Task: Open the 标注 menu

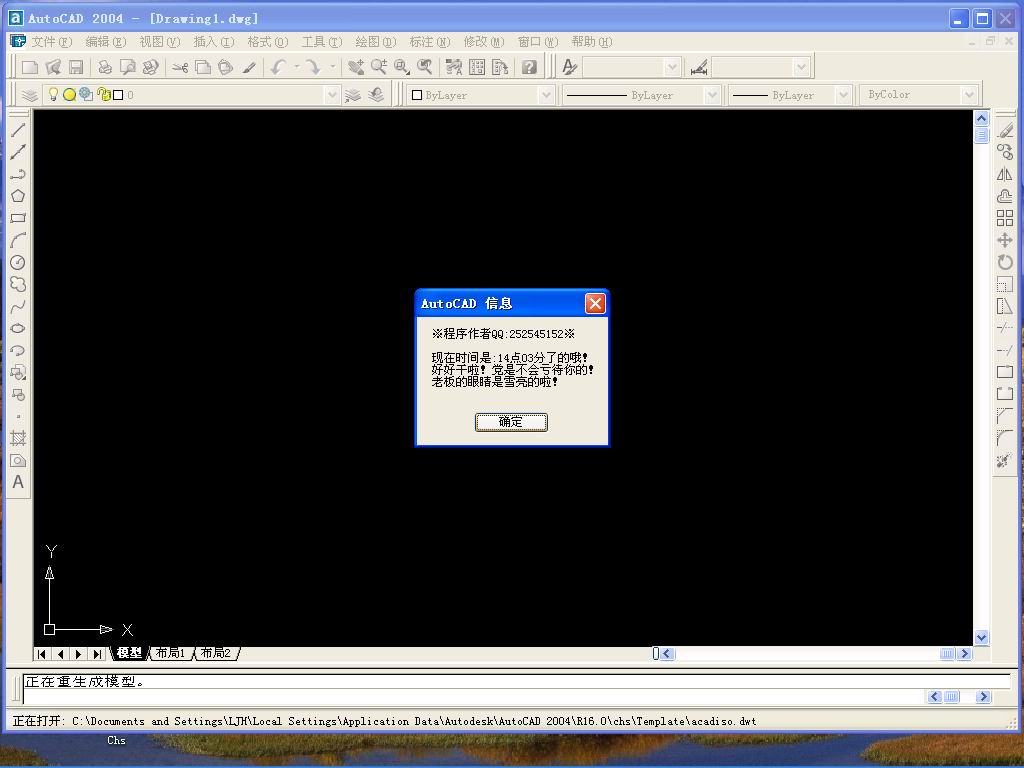Action: tap(430, 42)
